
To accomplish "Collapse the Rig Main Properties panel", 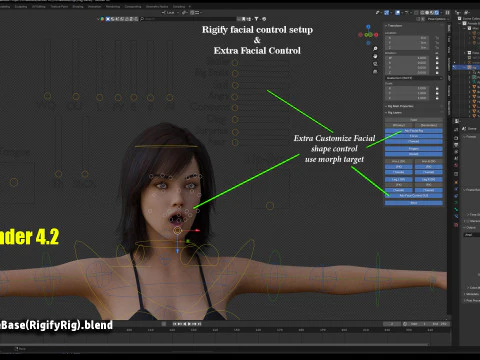I will click(399, 106).
